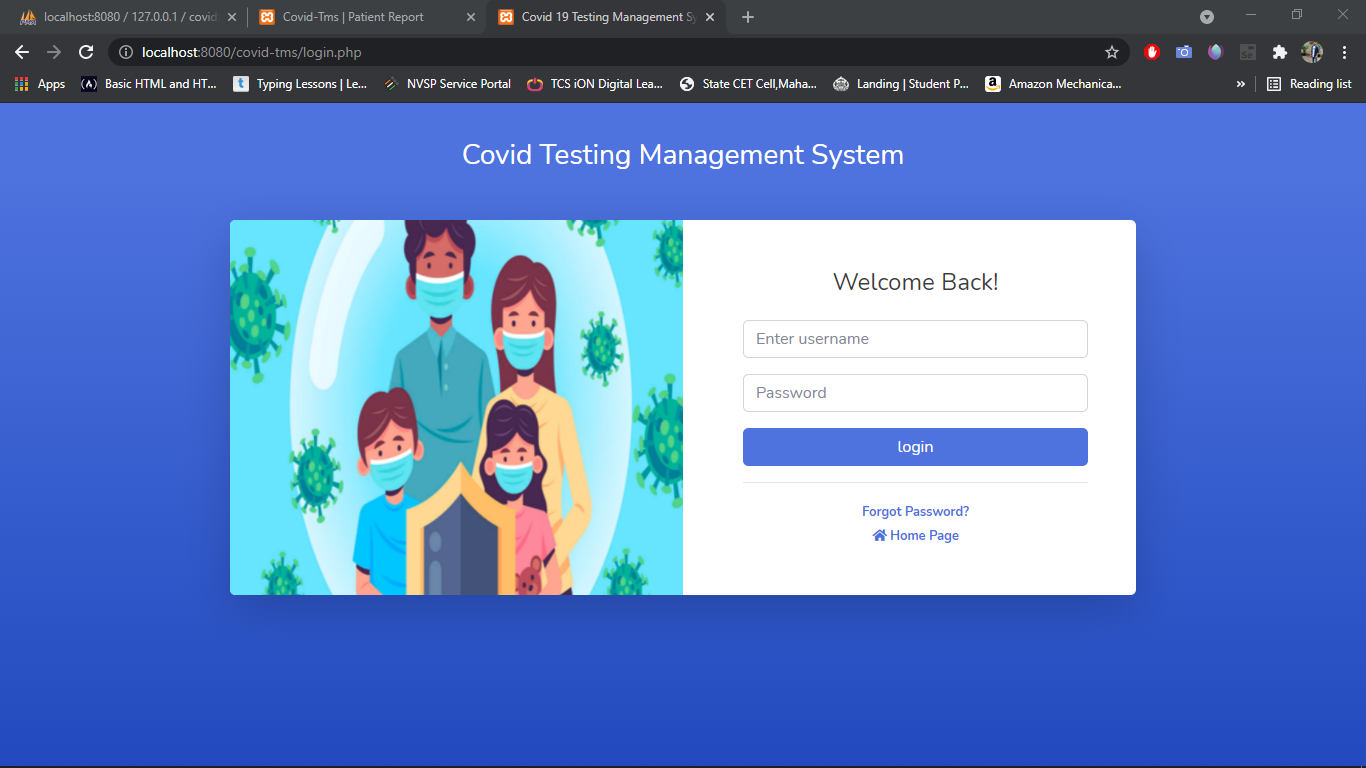Screen dimensions: 1366x768
Task: Click the Chrome profile avatar
Action: [1311, 51]
